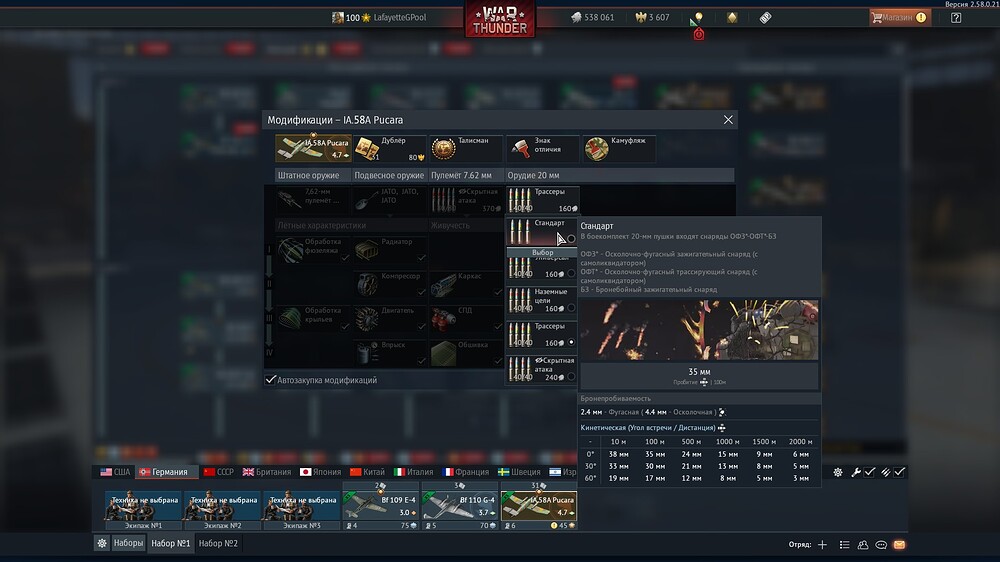Switch to the Китай nation tab
The image size is (1000, 562).
(367, 472)
